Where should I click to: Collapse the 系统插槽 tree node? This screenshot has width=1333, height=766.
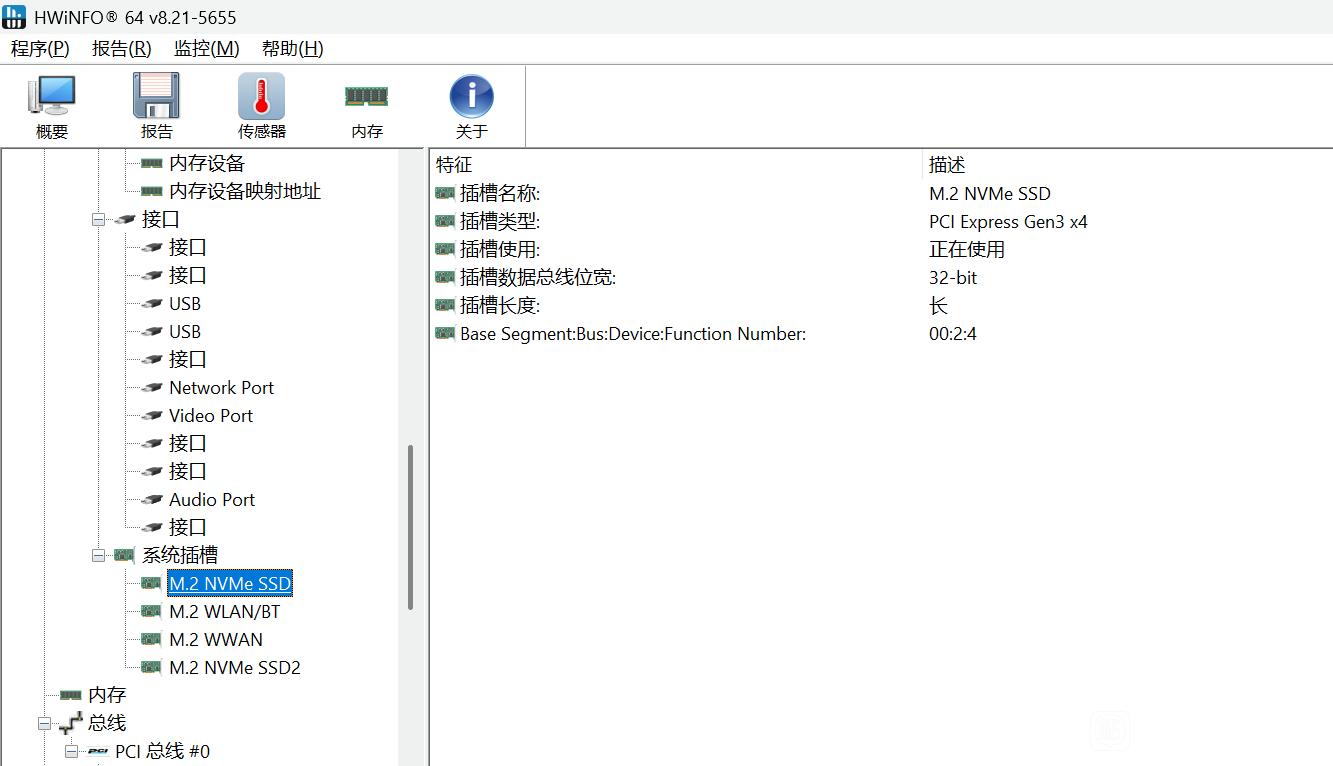tap(99, 556)
